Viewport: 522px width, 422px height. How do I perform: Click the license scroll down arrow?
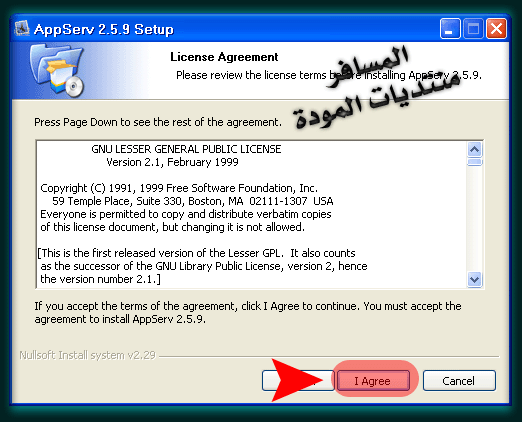(x=474, y=279)
